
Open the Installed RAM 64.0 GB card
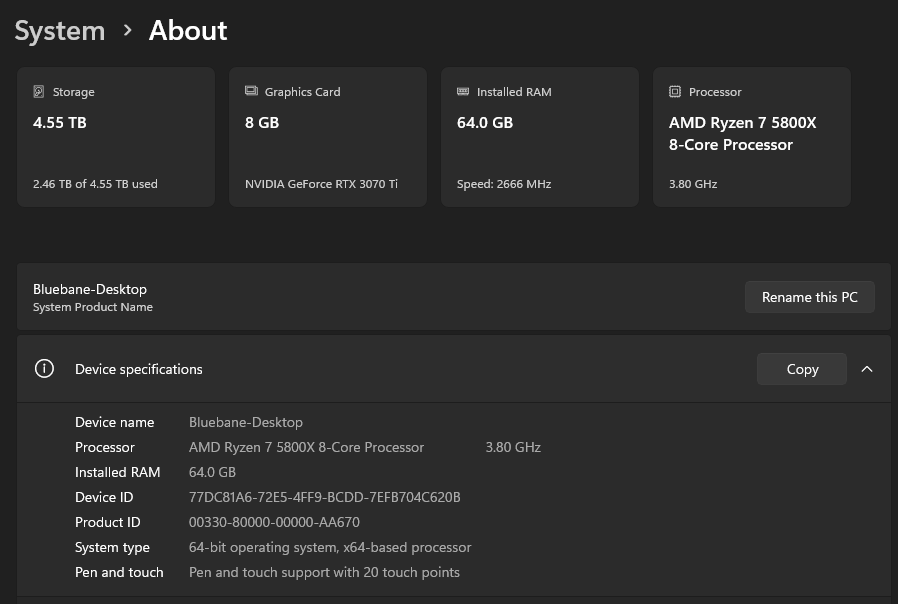coord(540,137)
